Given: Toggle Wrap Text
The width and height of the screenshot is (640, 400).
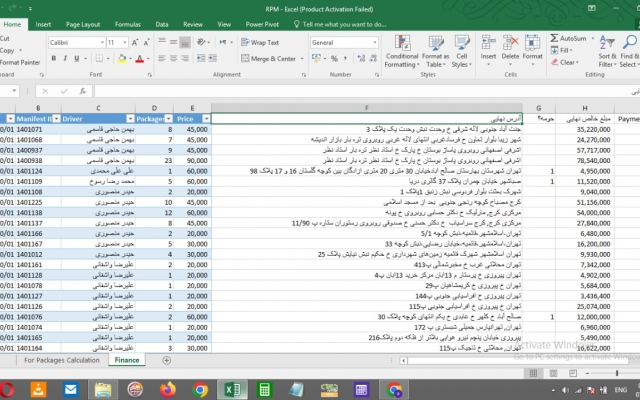Looking at the screenshot, I should (260, 42).
